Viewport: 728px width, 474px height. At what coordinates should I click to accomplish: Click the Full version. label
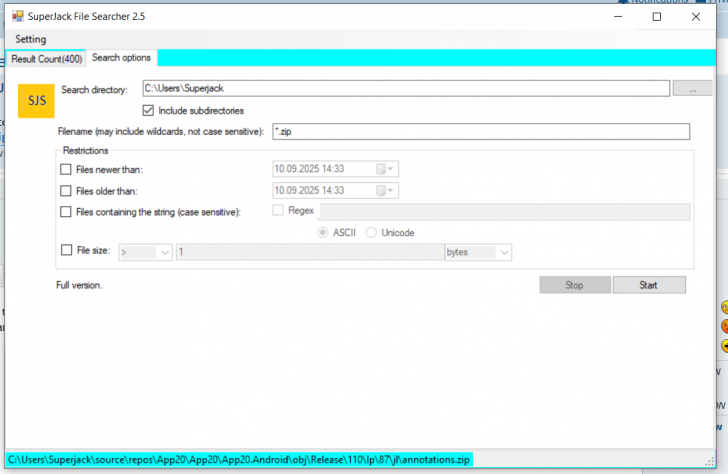point(79,285)
